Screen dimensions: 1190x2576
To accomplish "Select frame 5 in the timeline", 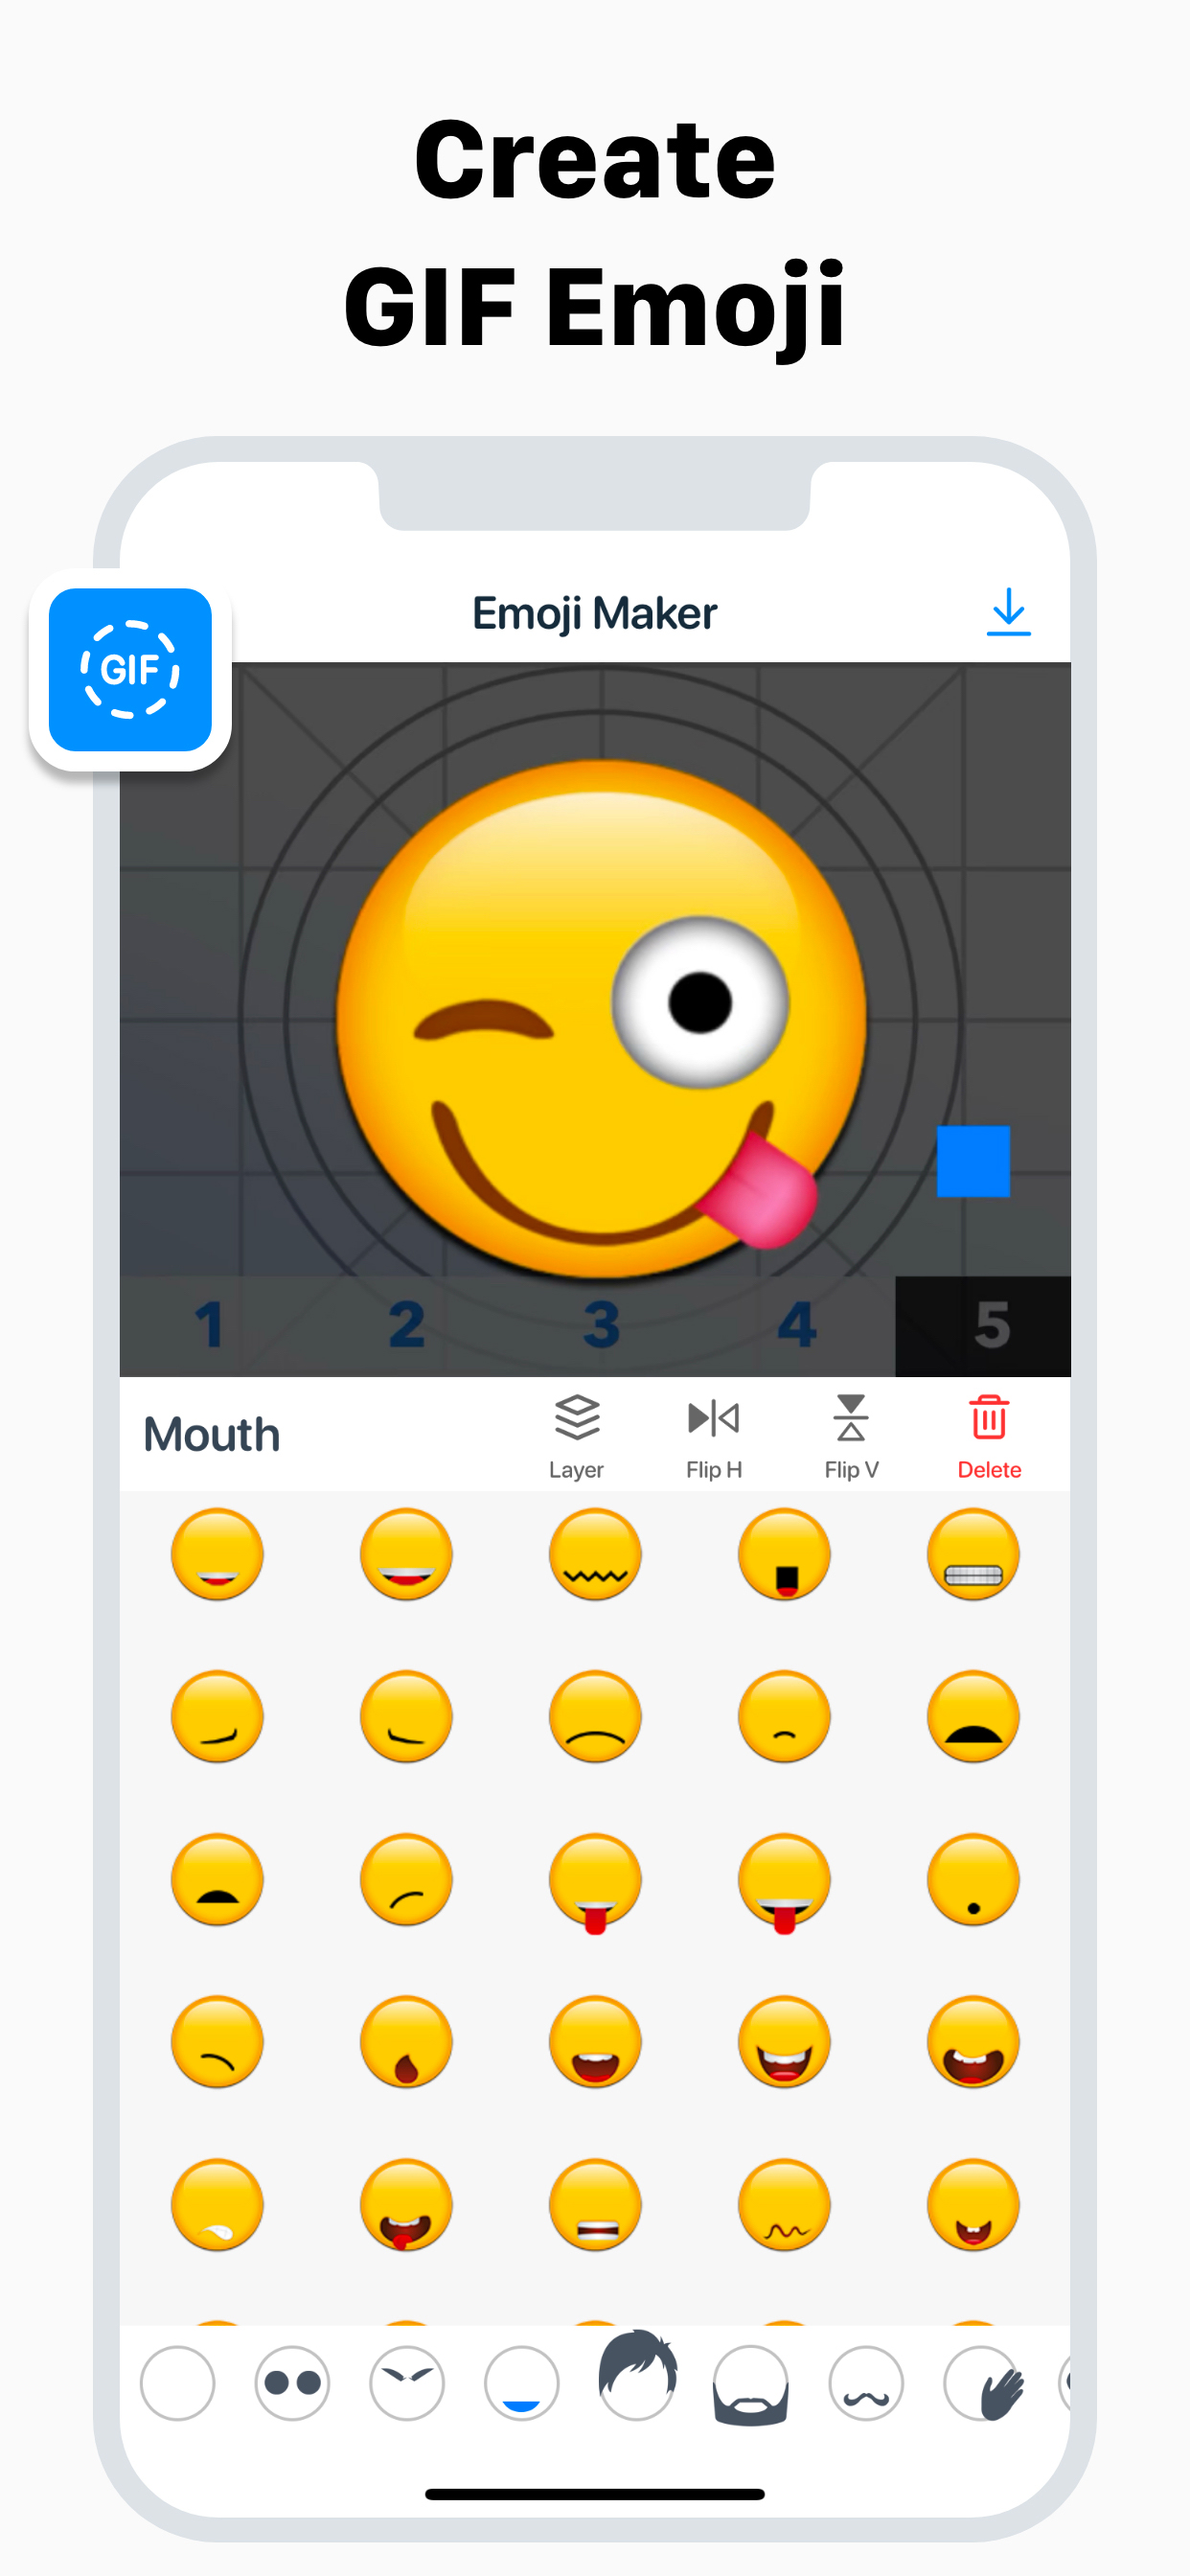I will point(983,1325).
